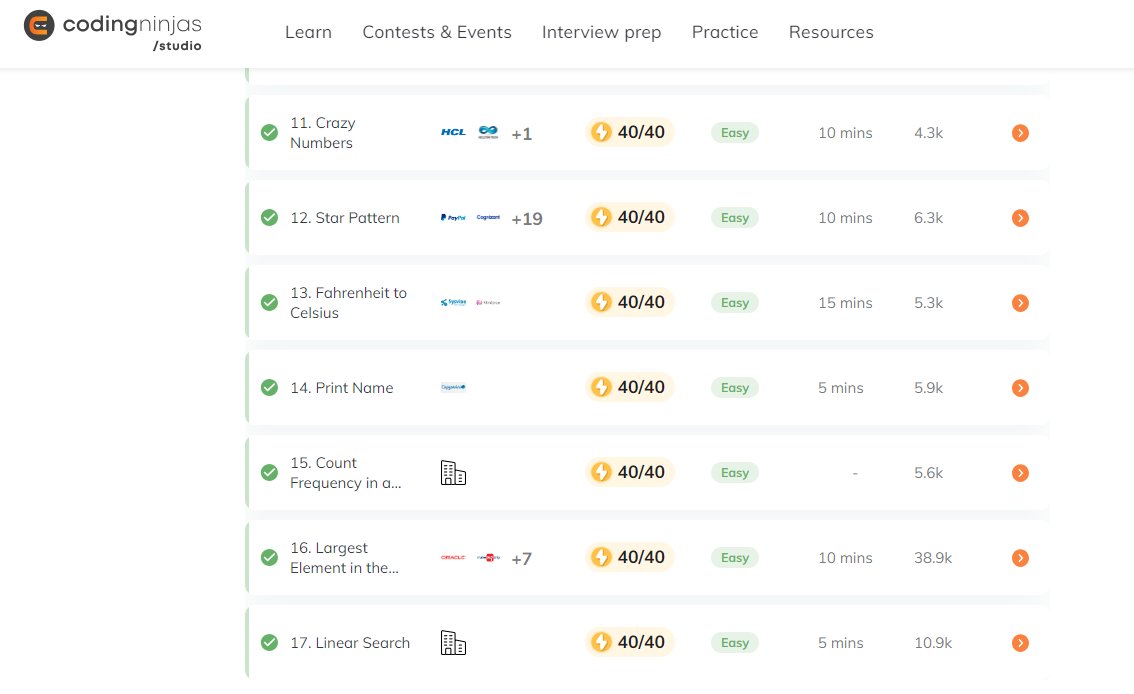Screen dimensions: 1134x694
Task: Open the Learn menu
Action: (308, 33)
